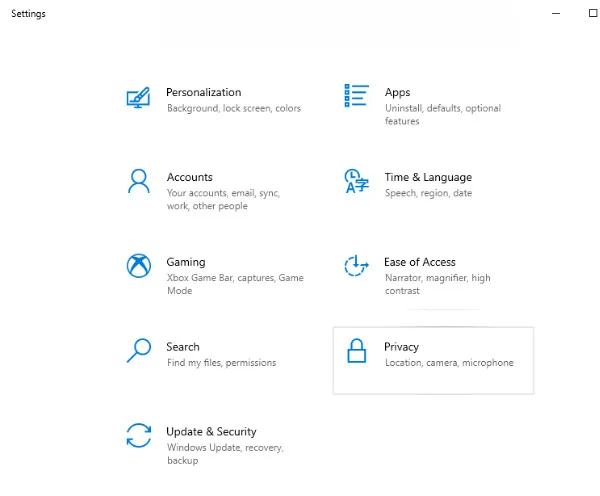
Task: Click the Apps list icon
Action: [355, 96]
